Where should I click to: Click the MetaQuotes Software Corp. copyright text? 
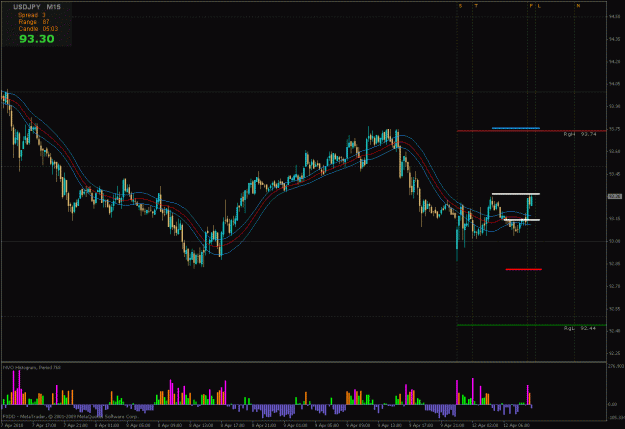pyautogui.click(x=71, y=416)
